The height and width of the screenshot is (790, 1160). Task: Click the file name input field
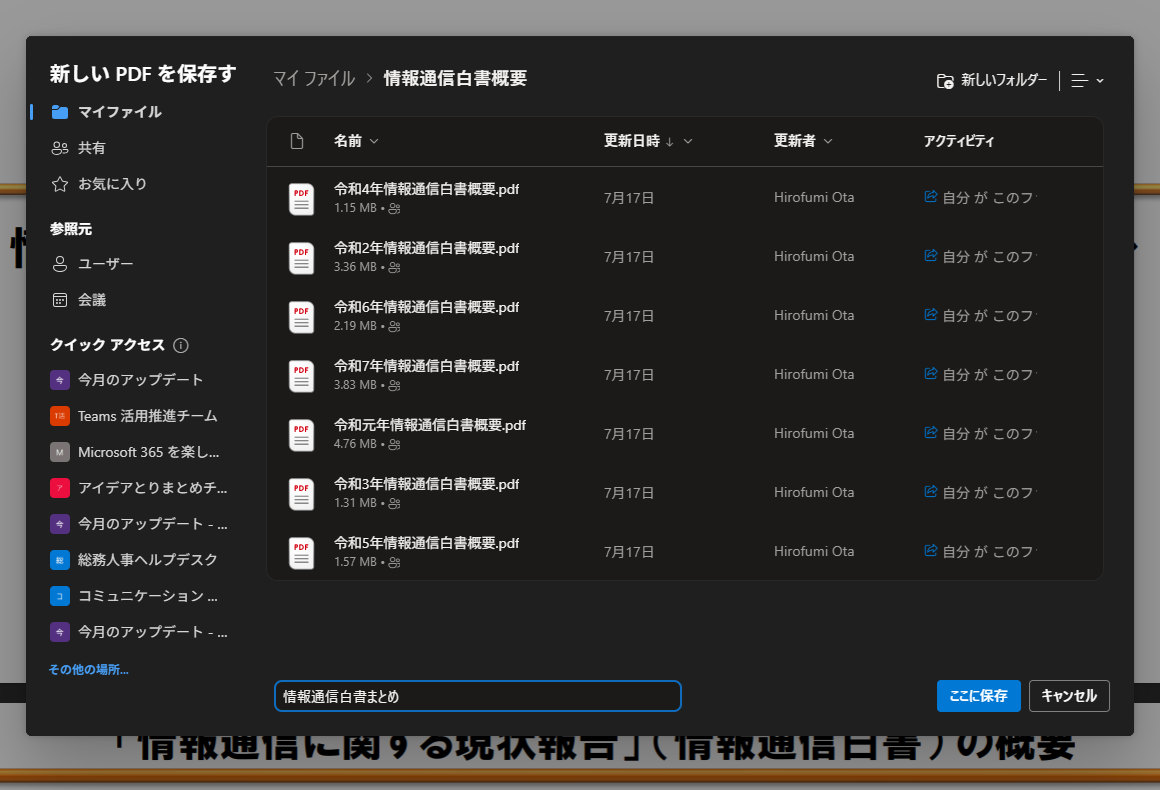click(x=477, y=696)
